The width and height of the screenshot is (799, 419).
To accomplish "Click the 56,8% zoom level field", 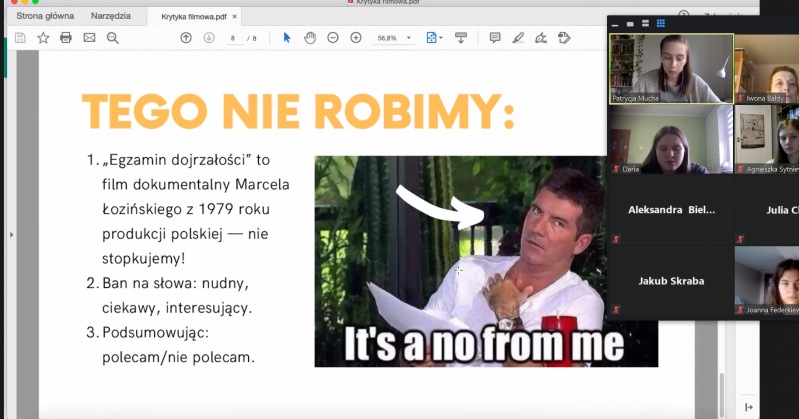I will (x=388, y=38).
